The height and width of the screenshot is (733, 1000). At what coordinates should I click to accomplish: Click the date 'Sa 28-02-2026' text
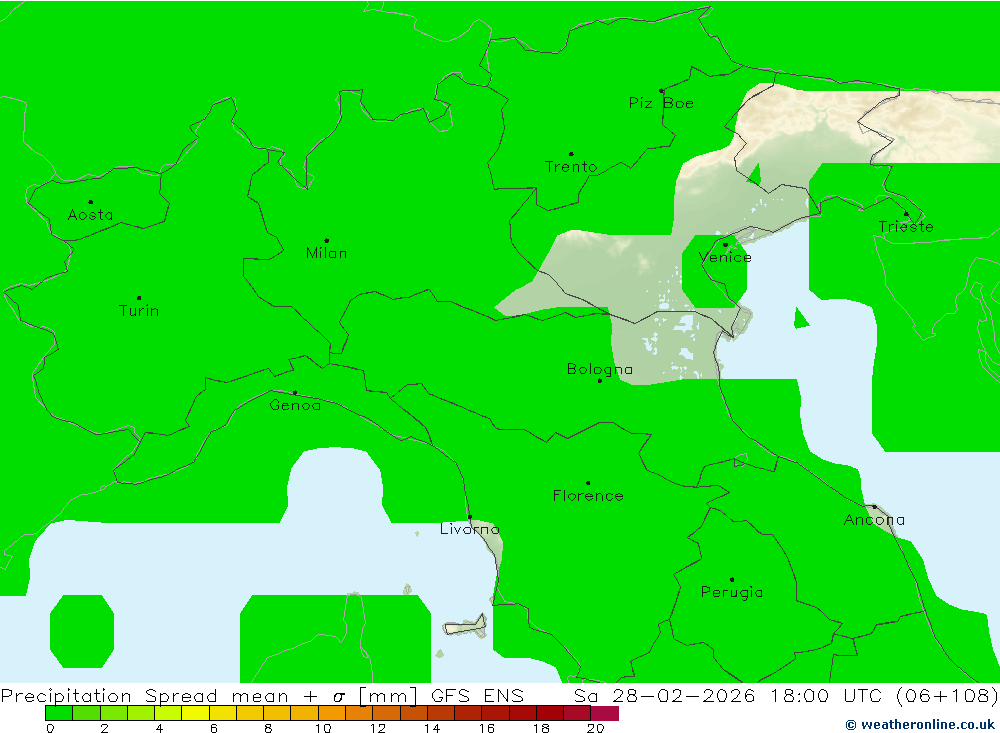[x=665, y=695]
